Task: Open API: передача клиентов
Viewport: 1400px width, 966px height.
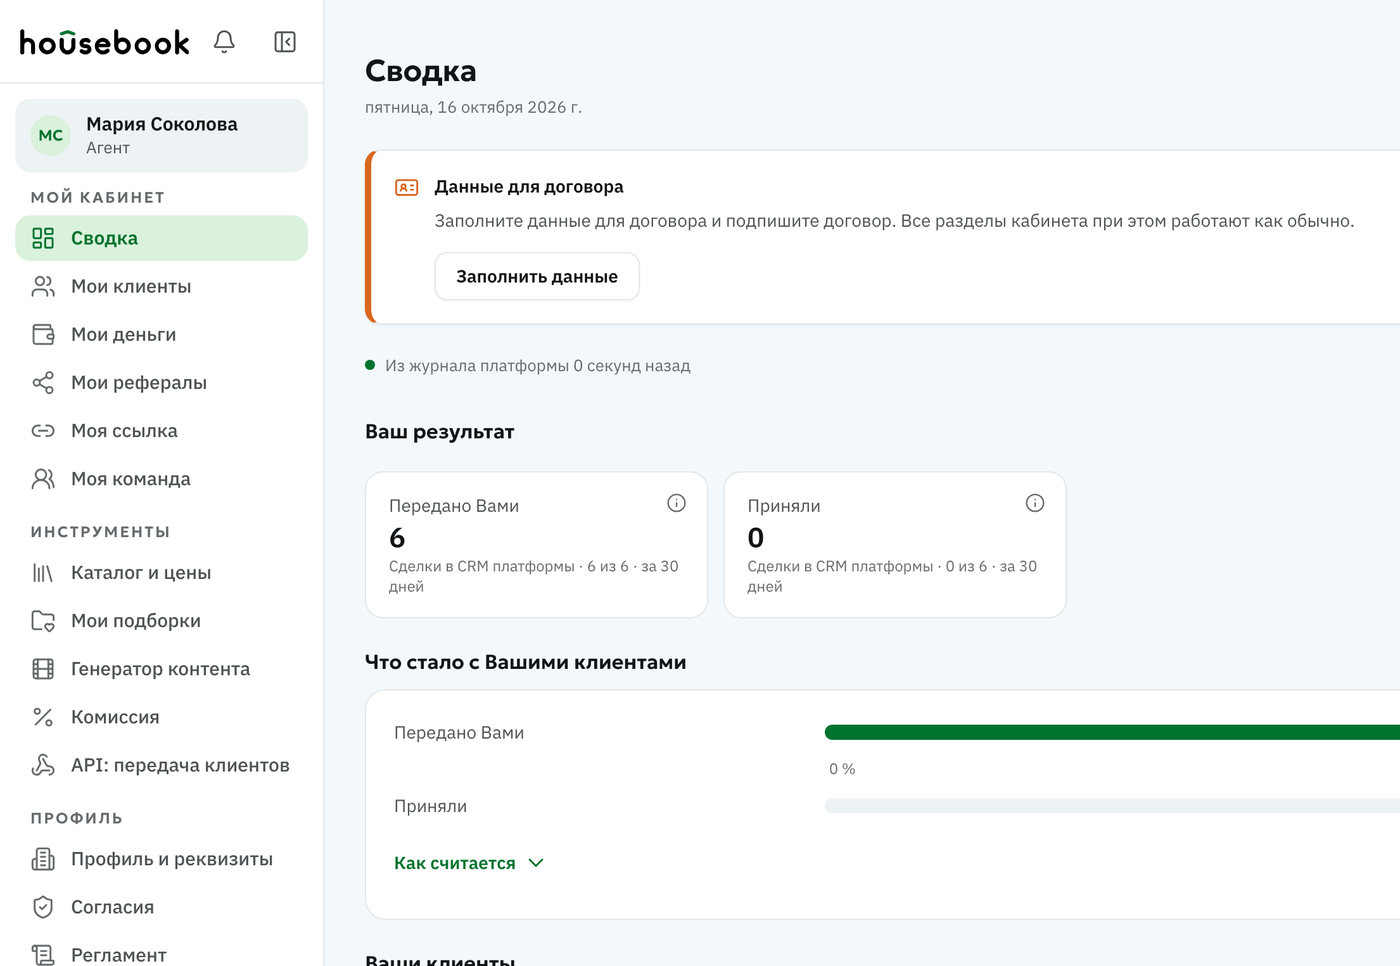Action: [161, 764]
